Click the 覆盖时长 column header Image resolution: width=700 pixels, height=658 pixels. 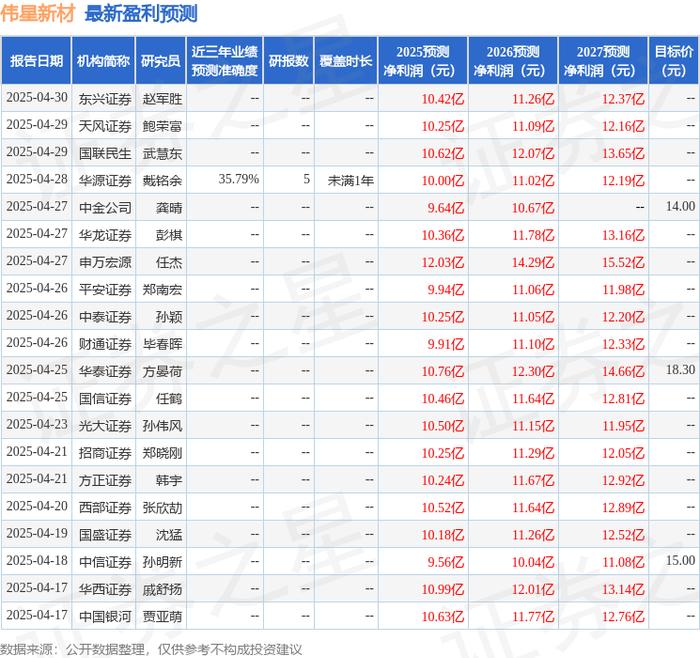tap(346, 61)
